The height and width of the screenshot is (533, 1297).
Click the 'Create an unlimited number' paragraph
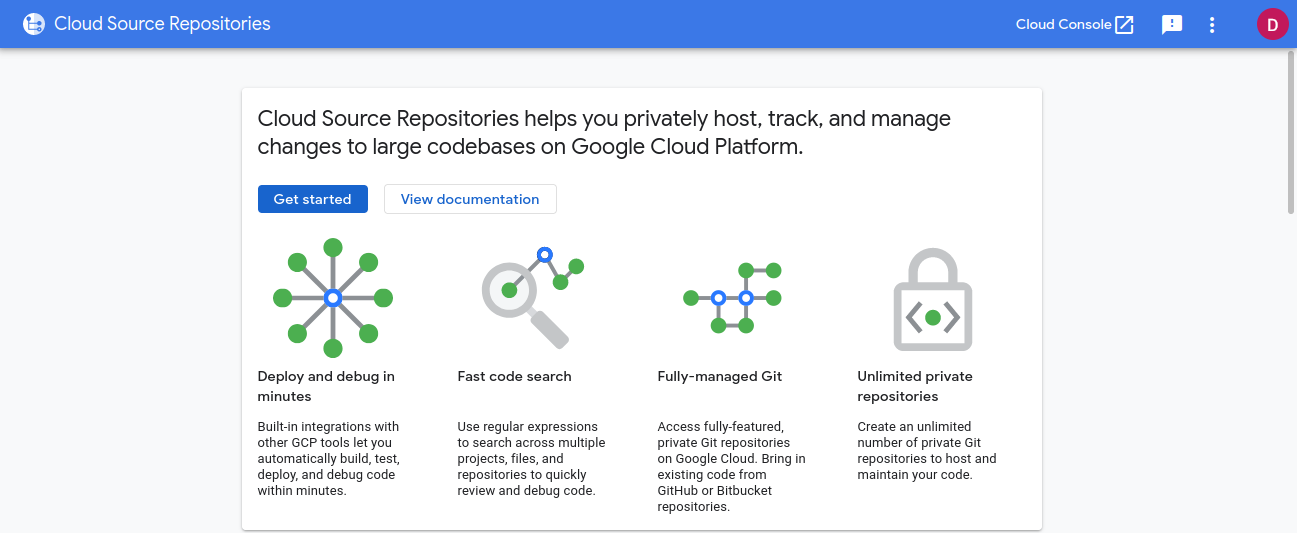pyautogui.click(x=927, y=451)
